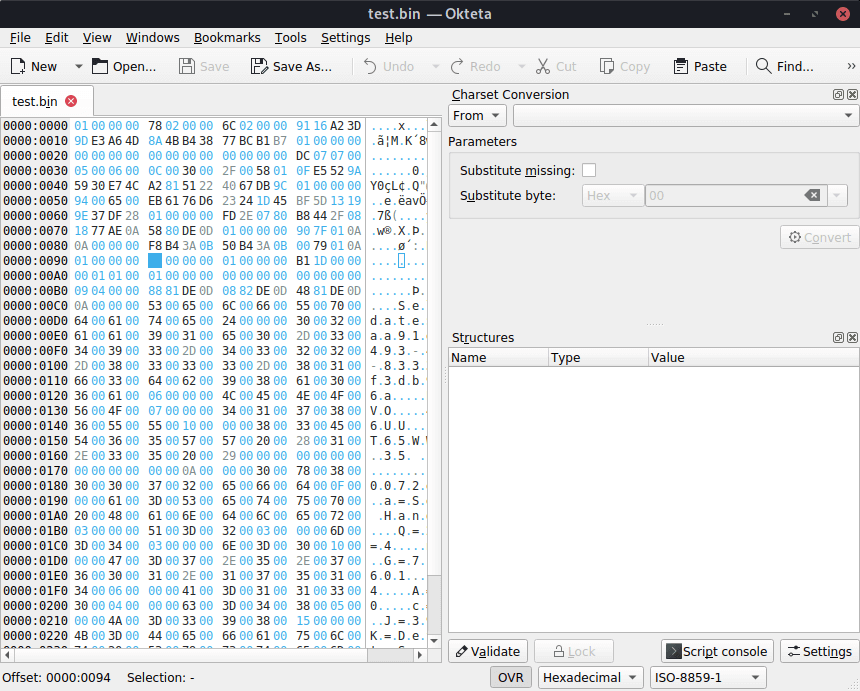
Task: Open the New button dropdown arrow
Action: 78,66
